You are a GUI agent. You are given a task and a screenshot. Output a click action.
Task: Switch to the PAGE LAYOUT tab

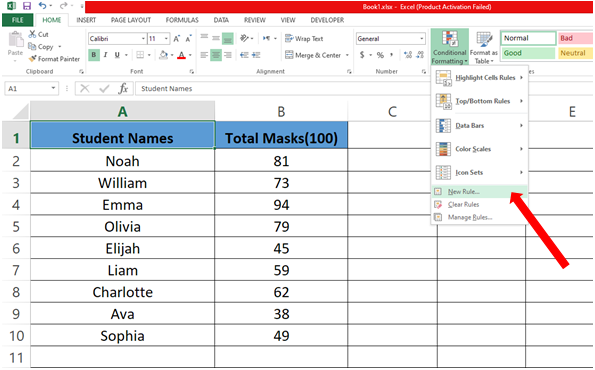[131, 20]
